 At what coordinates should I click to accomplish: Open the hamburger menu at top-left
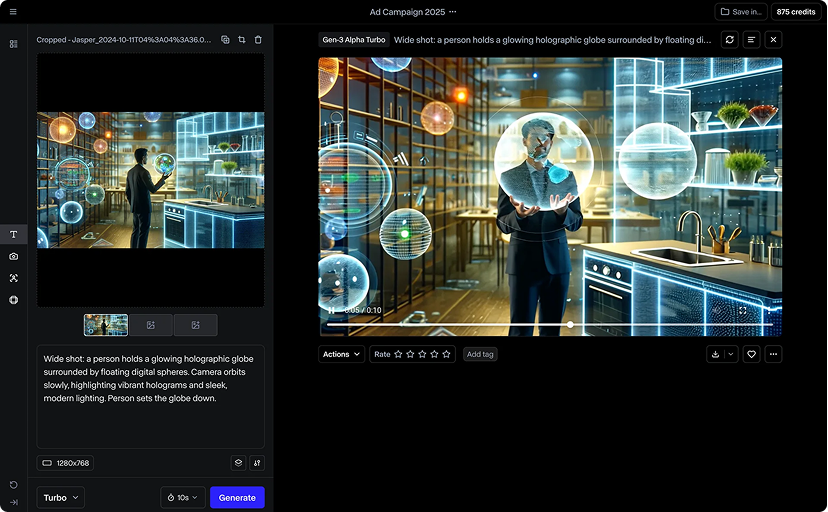click(x=13, y=12)
